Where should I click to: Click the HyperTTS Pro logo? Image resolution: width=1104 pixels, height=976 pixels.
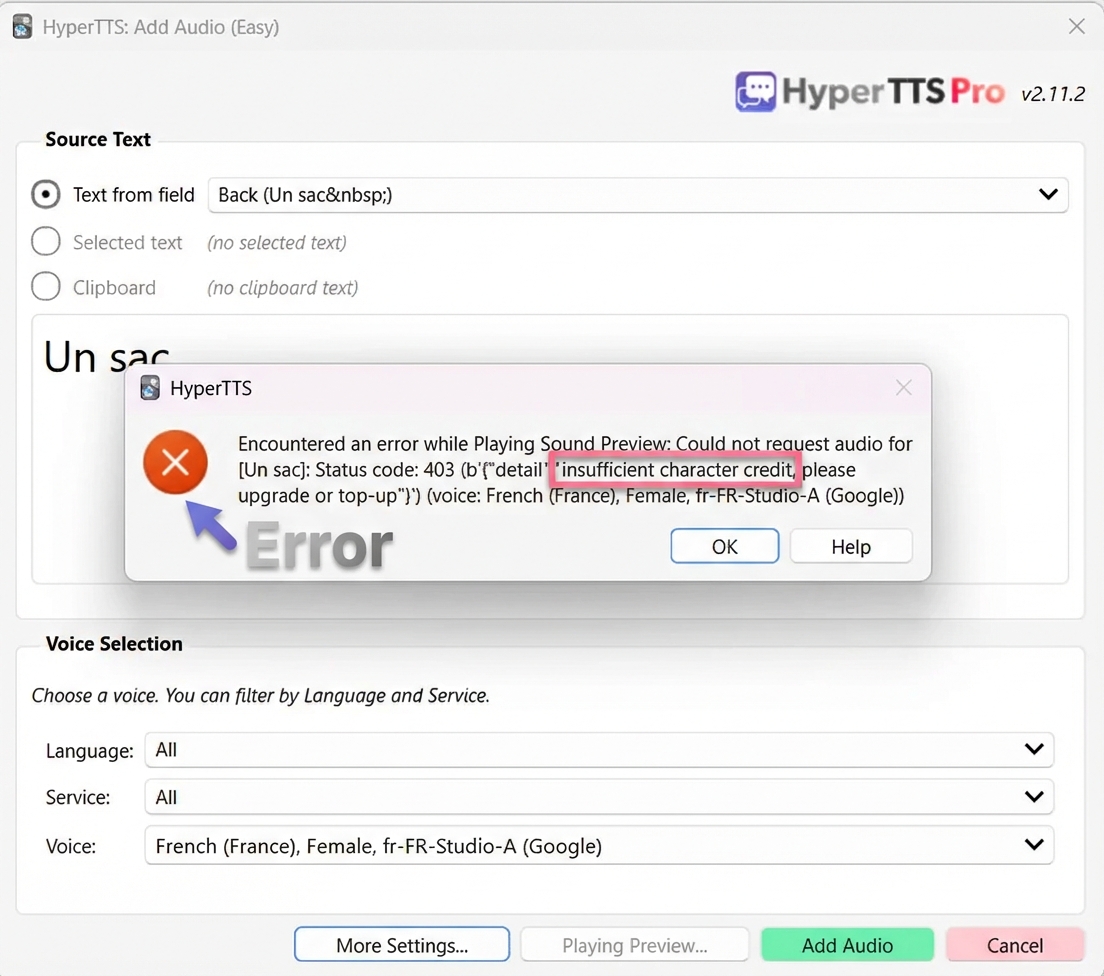coord(867,91)
